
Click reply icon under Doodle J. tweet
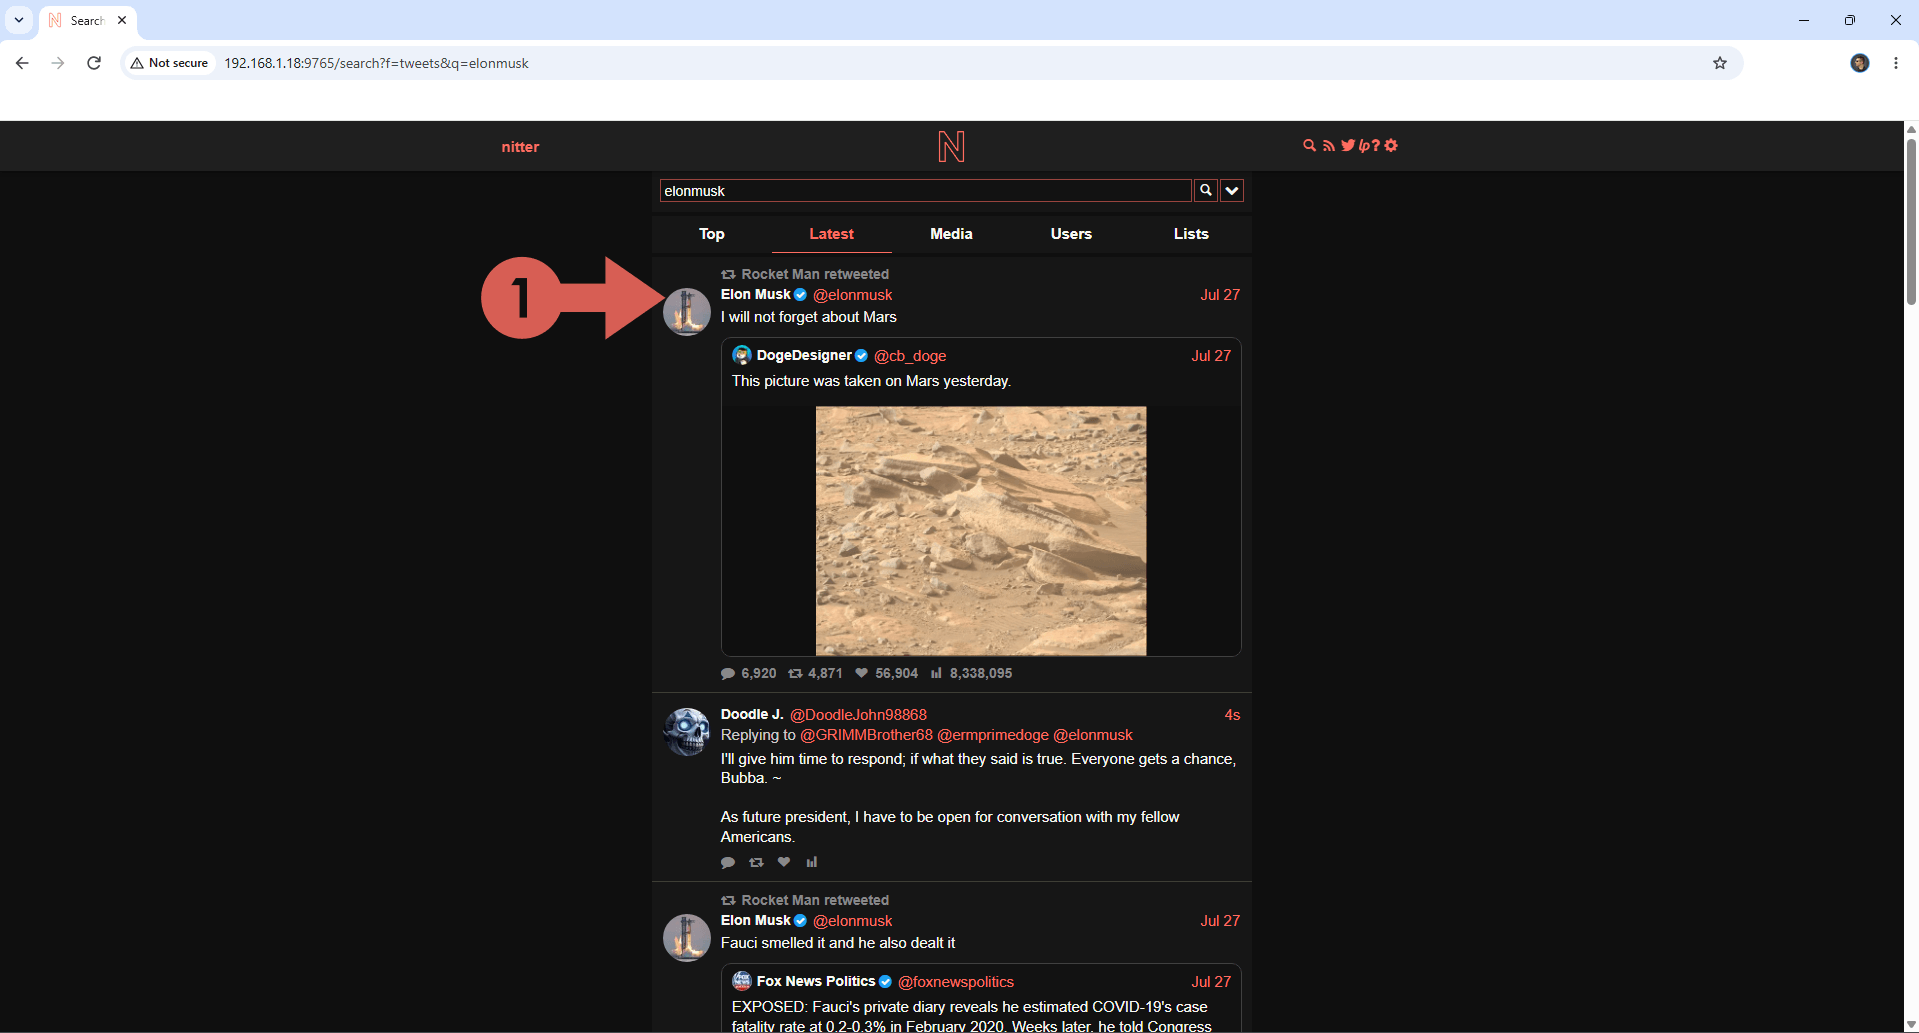click(728, 862)
